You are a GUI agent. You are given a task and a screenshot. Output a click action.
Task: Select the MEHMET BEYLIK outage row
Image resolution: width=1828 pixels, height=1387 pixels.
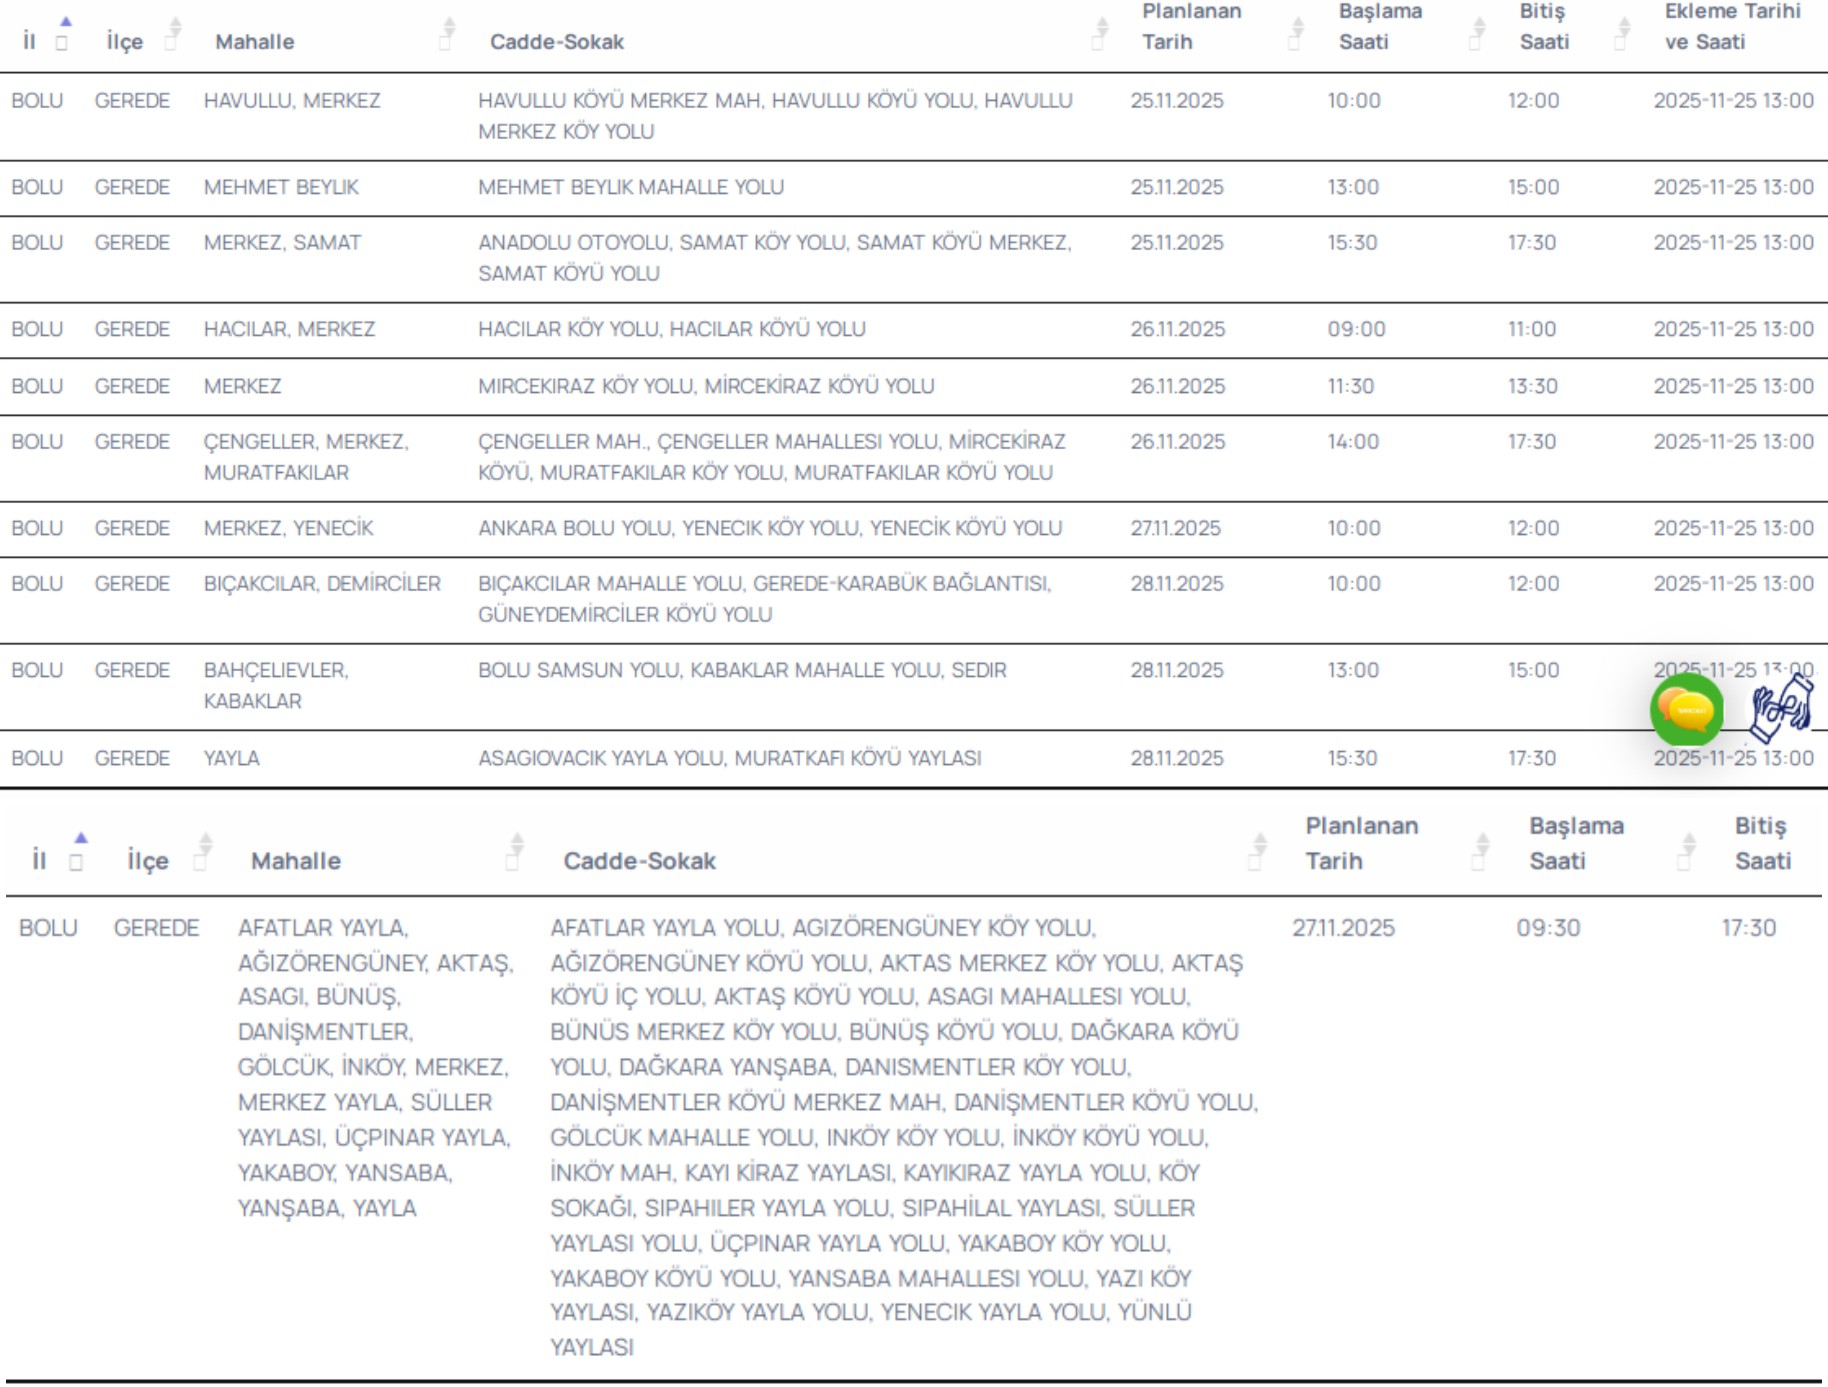pos(630,187)
